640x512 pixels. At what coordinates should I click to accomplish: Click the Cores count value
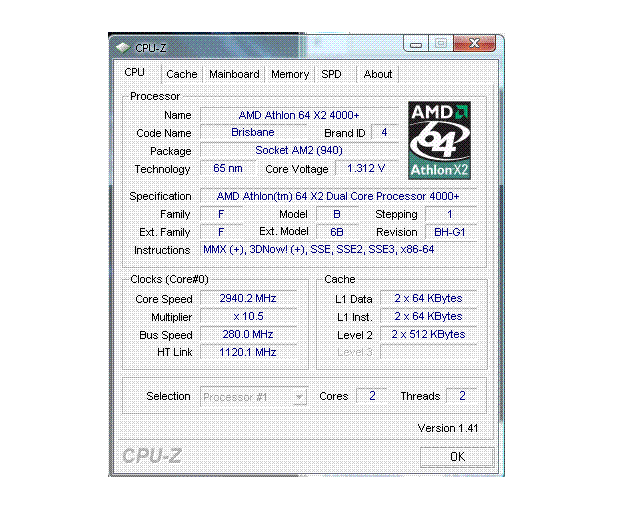372,396
